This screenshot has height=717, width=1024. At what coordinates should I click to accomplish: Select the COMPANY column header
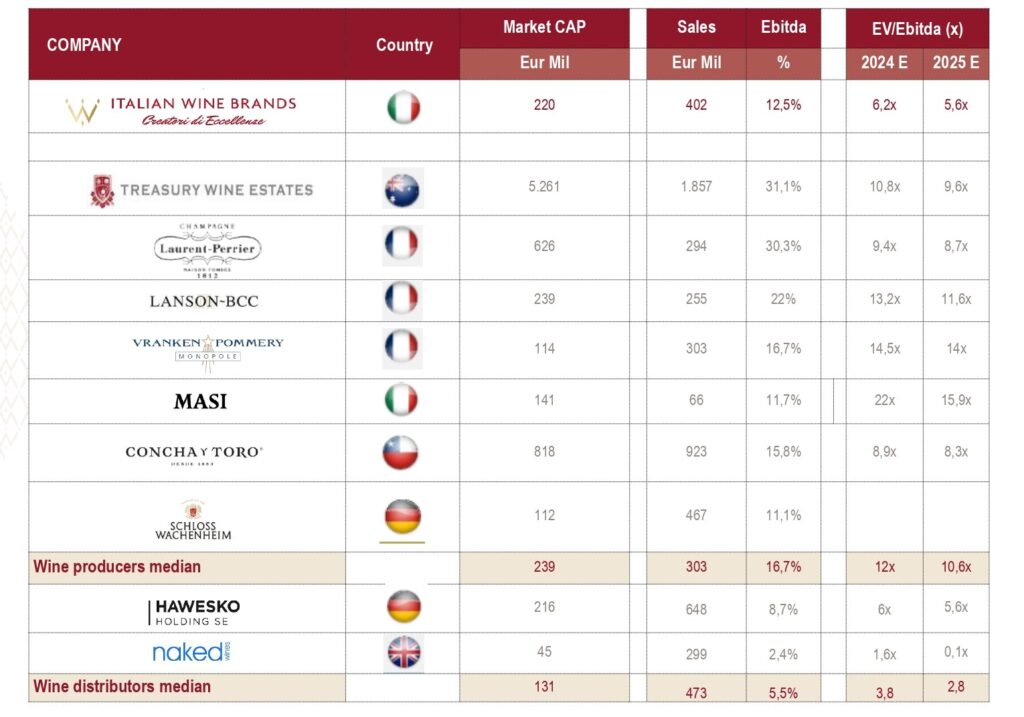[84, 44]
